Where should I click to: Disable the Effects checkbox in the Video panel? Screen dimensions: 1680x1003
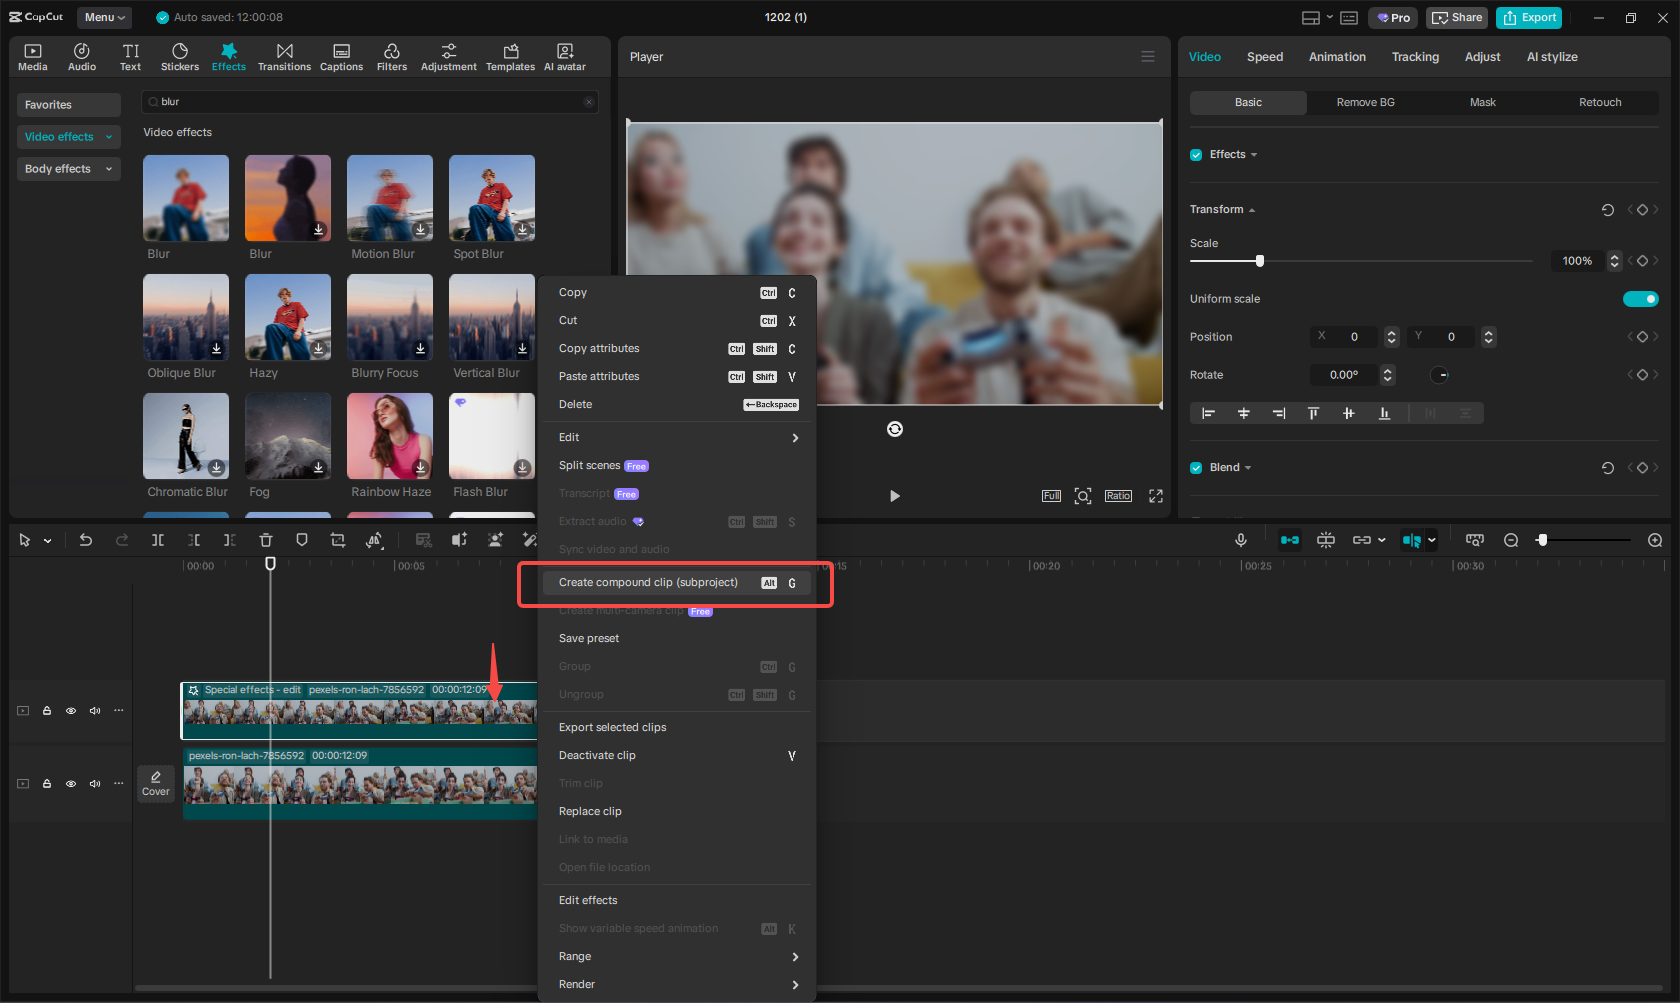(1196, 154)
